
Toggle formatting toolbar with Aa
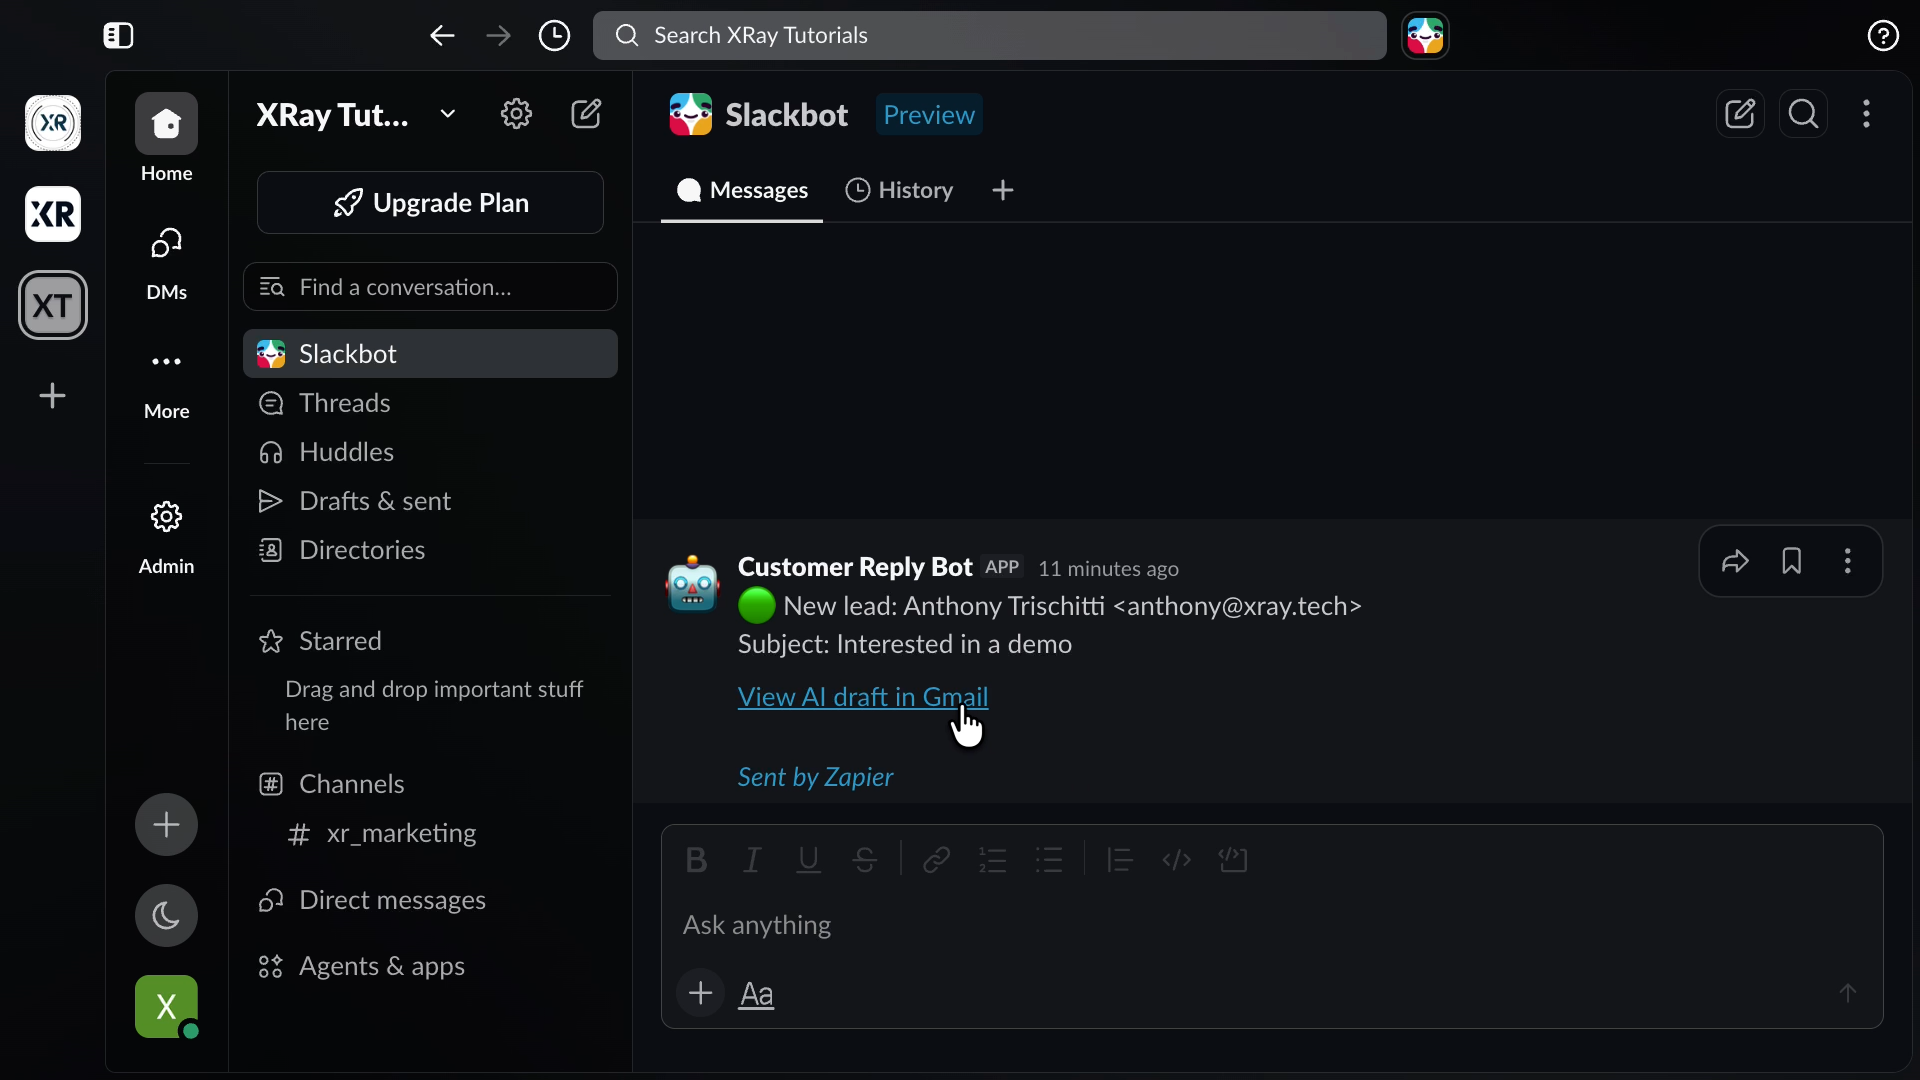pyautogui.click(x=757, y=994)
